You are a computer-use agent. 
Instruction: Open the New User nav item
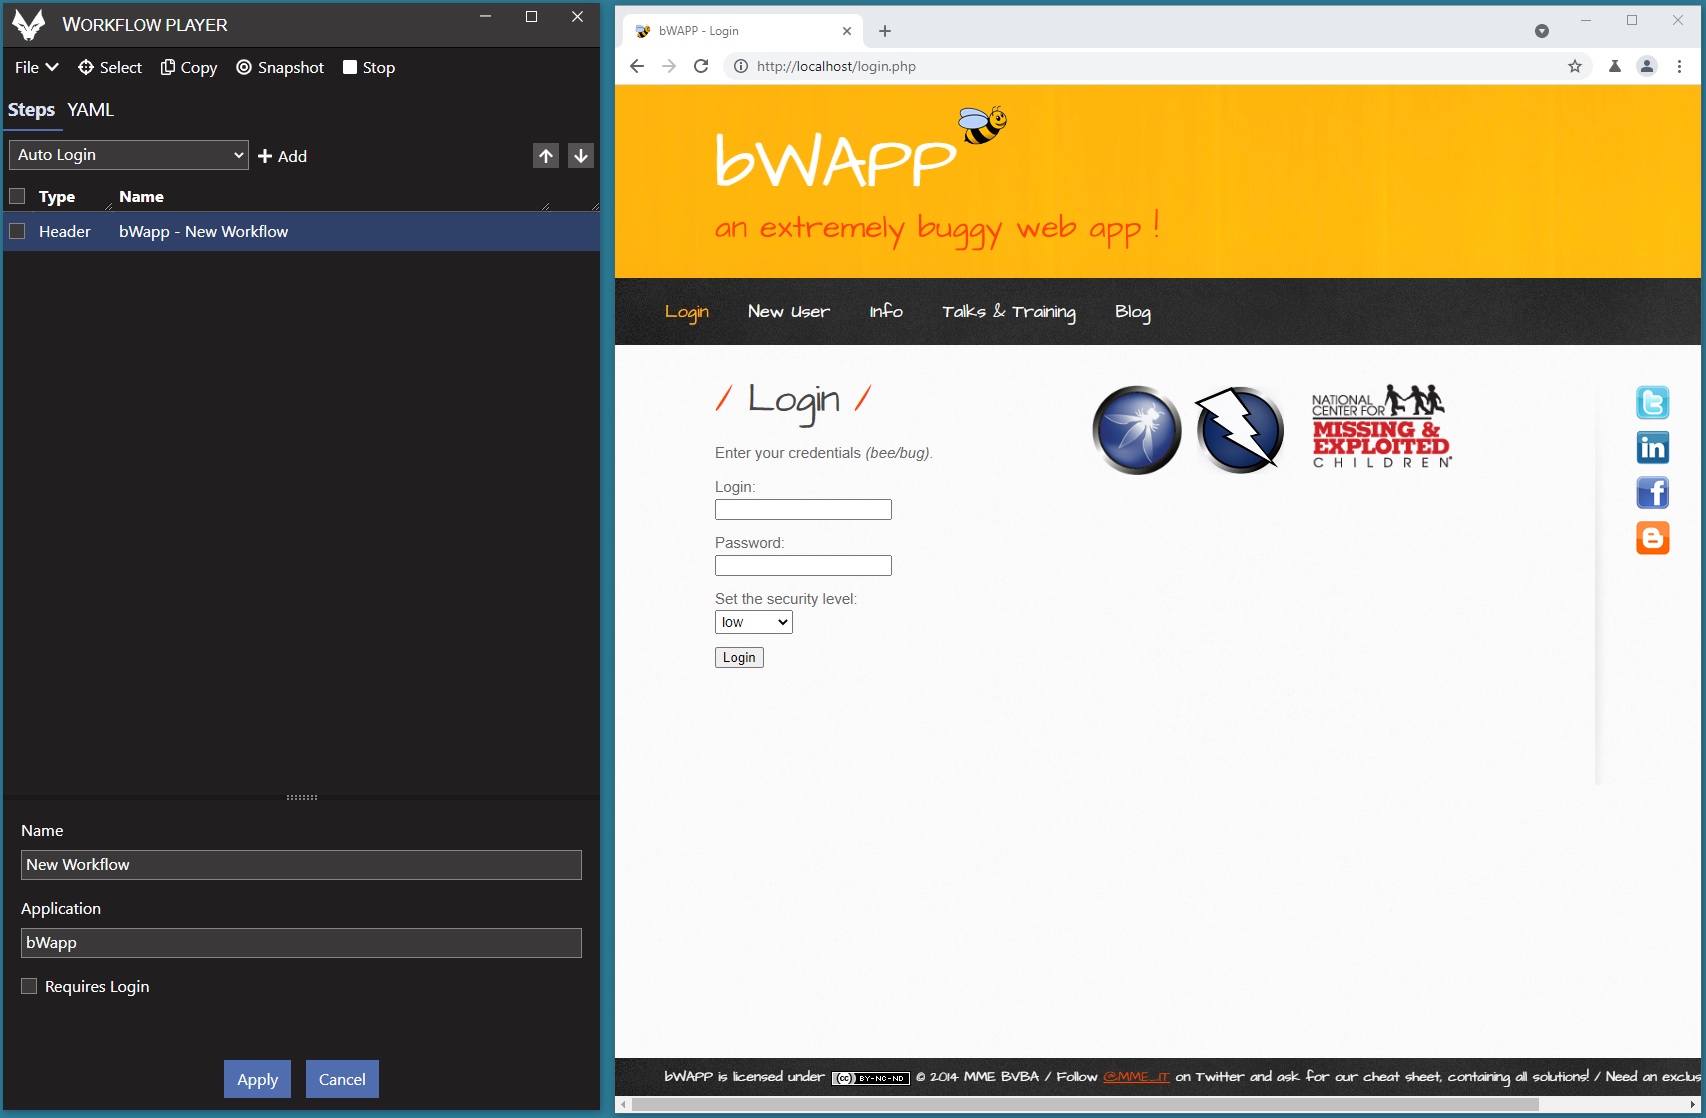789,312
